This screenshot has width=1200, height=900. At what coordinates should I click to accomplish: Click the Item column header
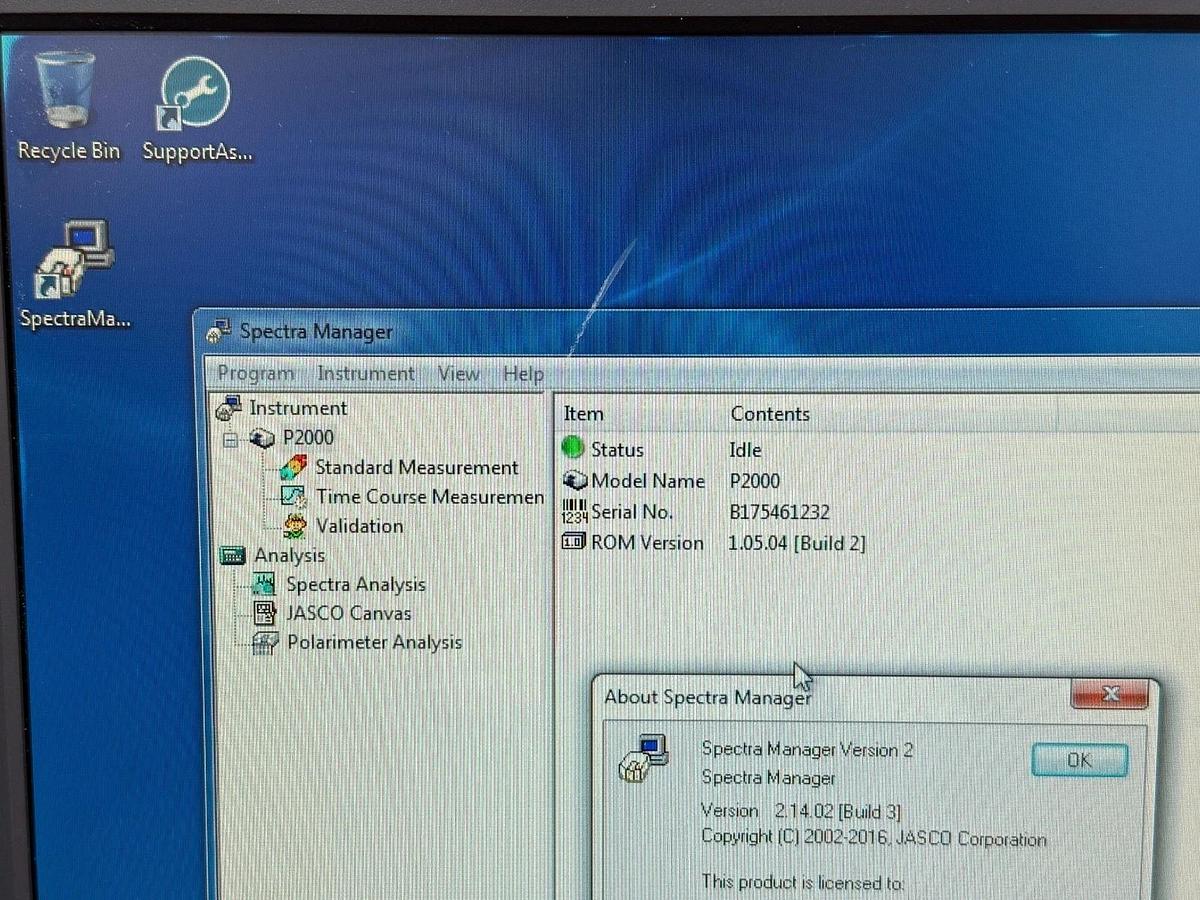584,413
